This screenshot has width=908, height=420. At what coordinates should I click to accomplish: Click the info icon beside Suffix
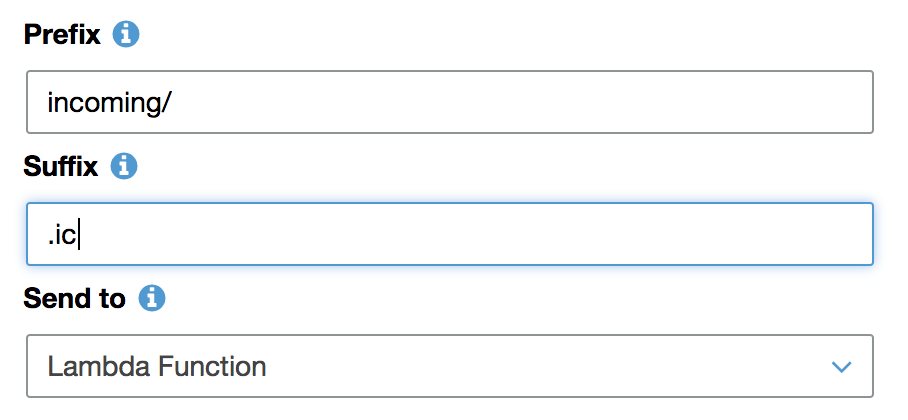(123, 166)
